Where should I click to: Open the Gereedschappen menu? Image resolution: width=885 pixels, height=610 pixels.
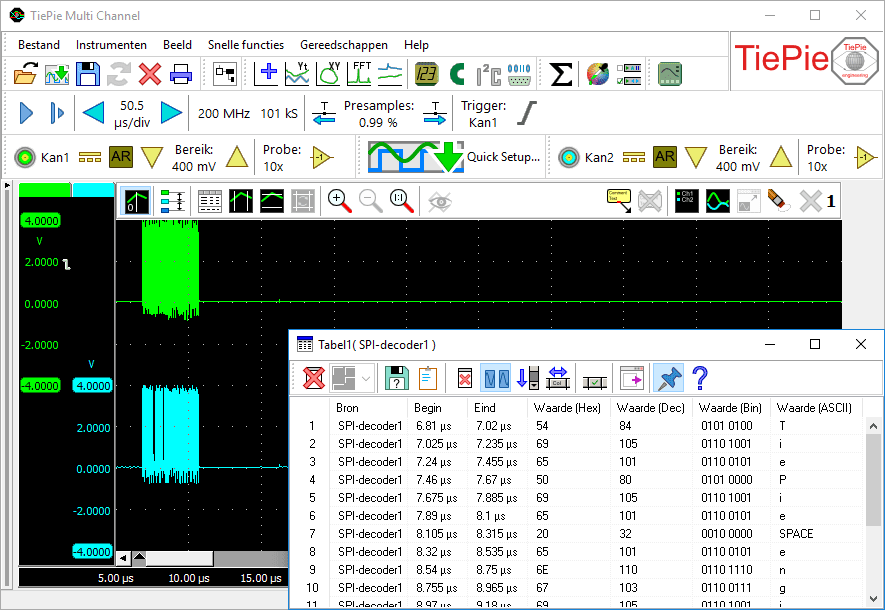click(344, 45)
